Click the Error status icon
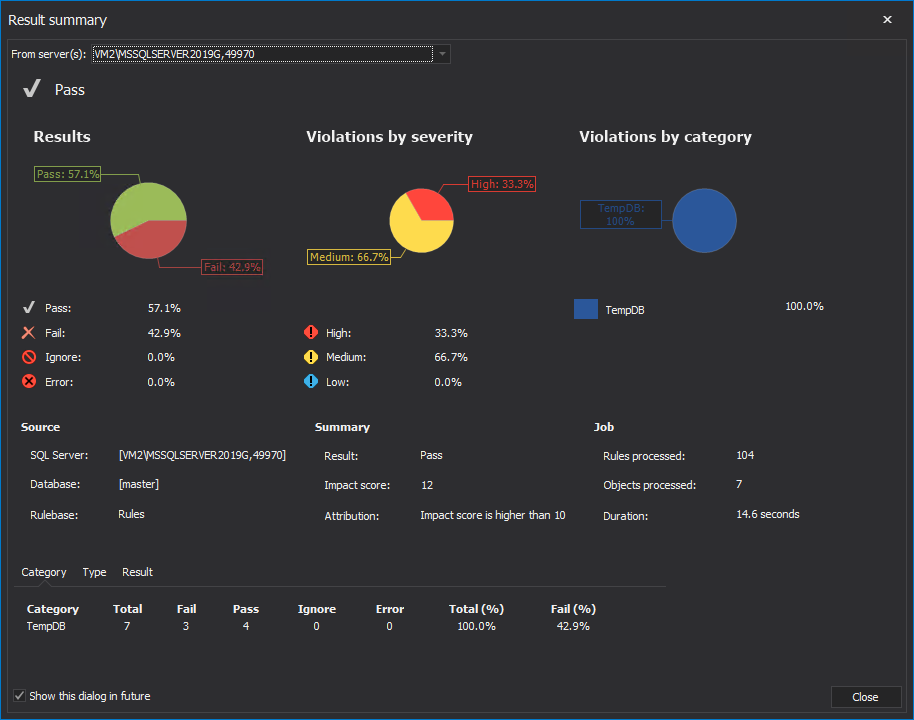The image size is (914, 720). tap(29, 382)
